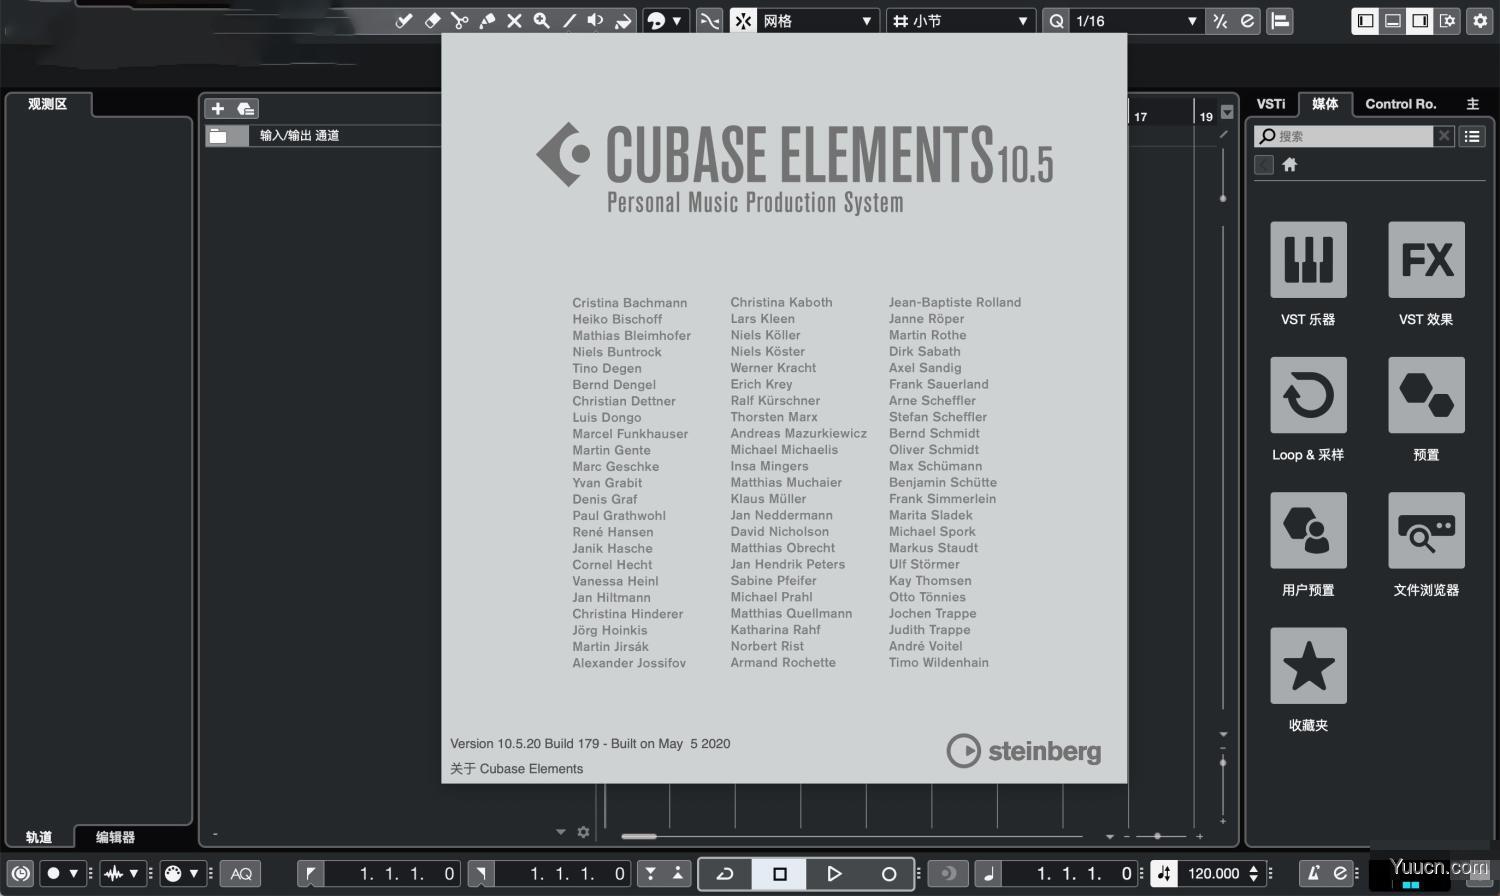
Task: Click the transport Play button
Action: 834,873
